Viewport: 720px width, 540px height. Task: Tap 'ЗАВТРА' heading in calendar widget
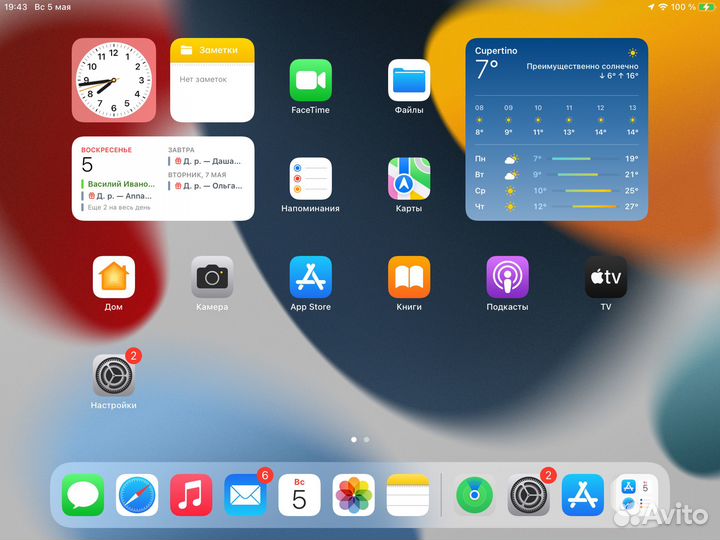[x=181, y=150]
